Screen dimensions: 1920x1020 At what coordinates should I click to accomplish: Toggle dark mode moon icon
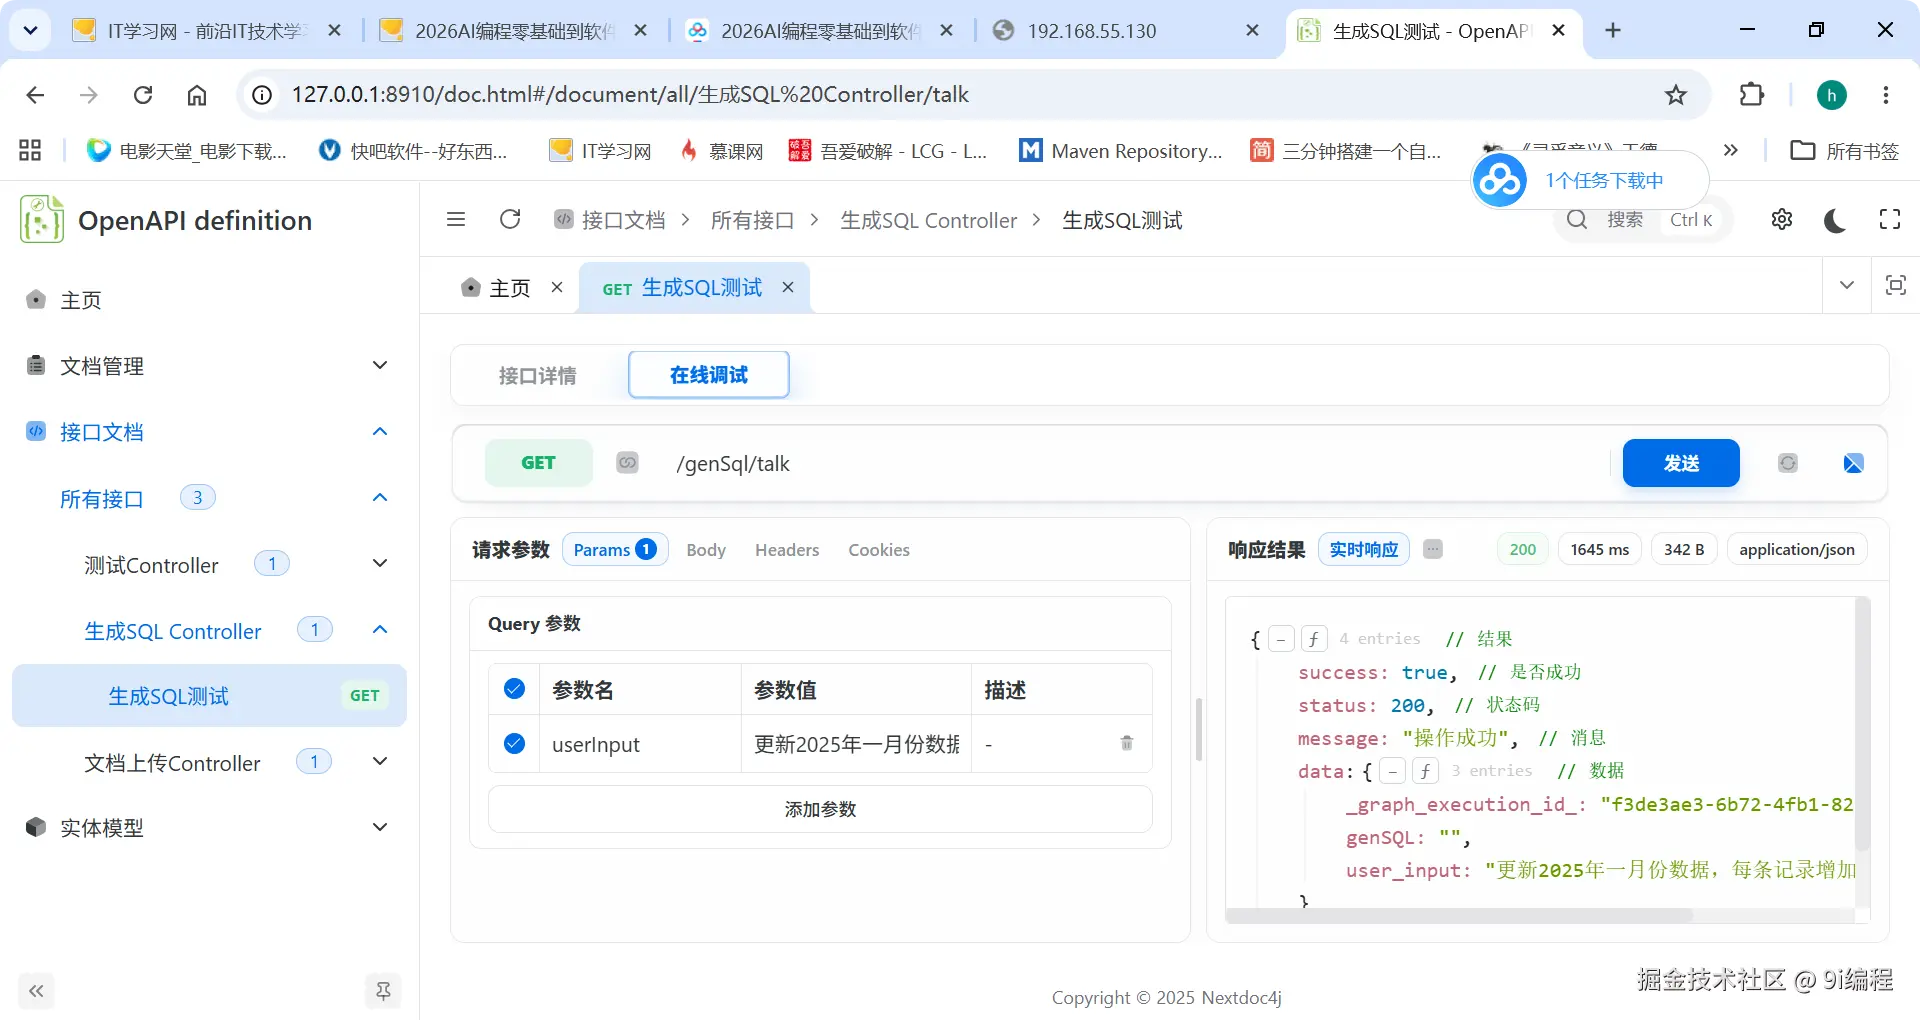click(x=1835, y=220)
